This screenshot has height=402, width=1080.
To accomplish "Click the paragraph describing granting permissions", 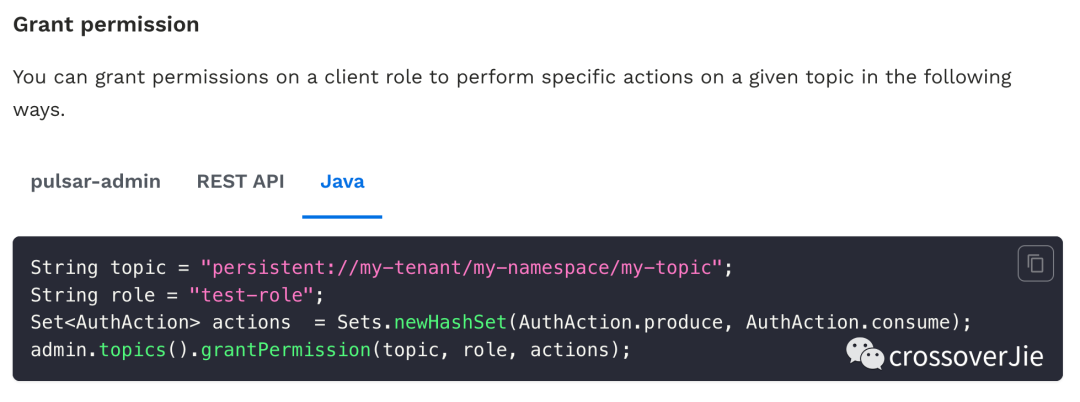I will [x=512, y=93].
